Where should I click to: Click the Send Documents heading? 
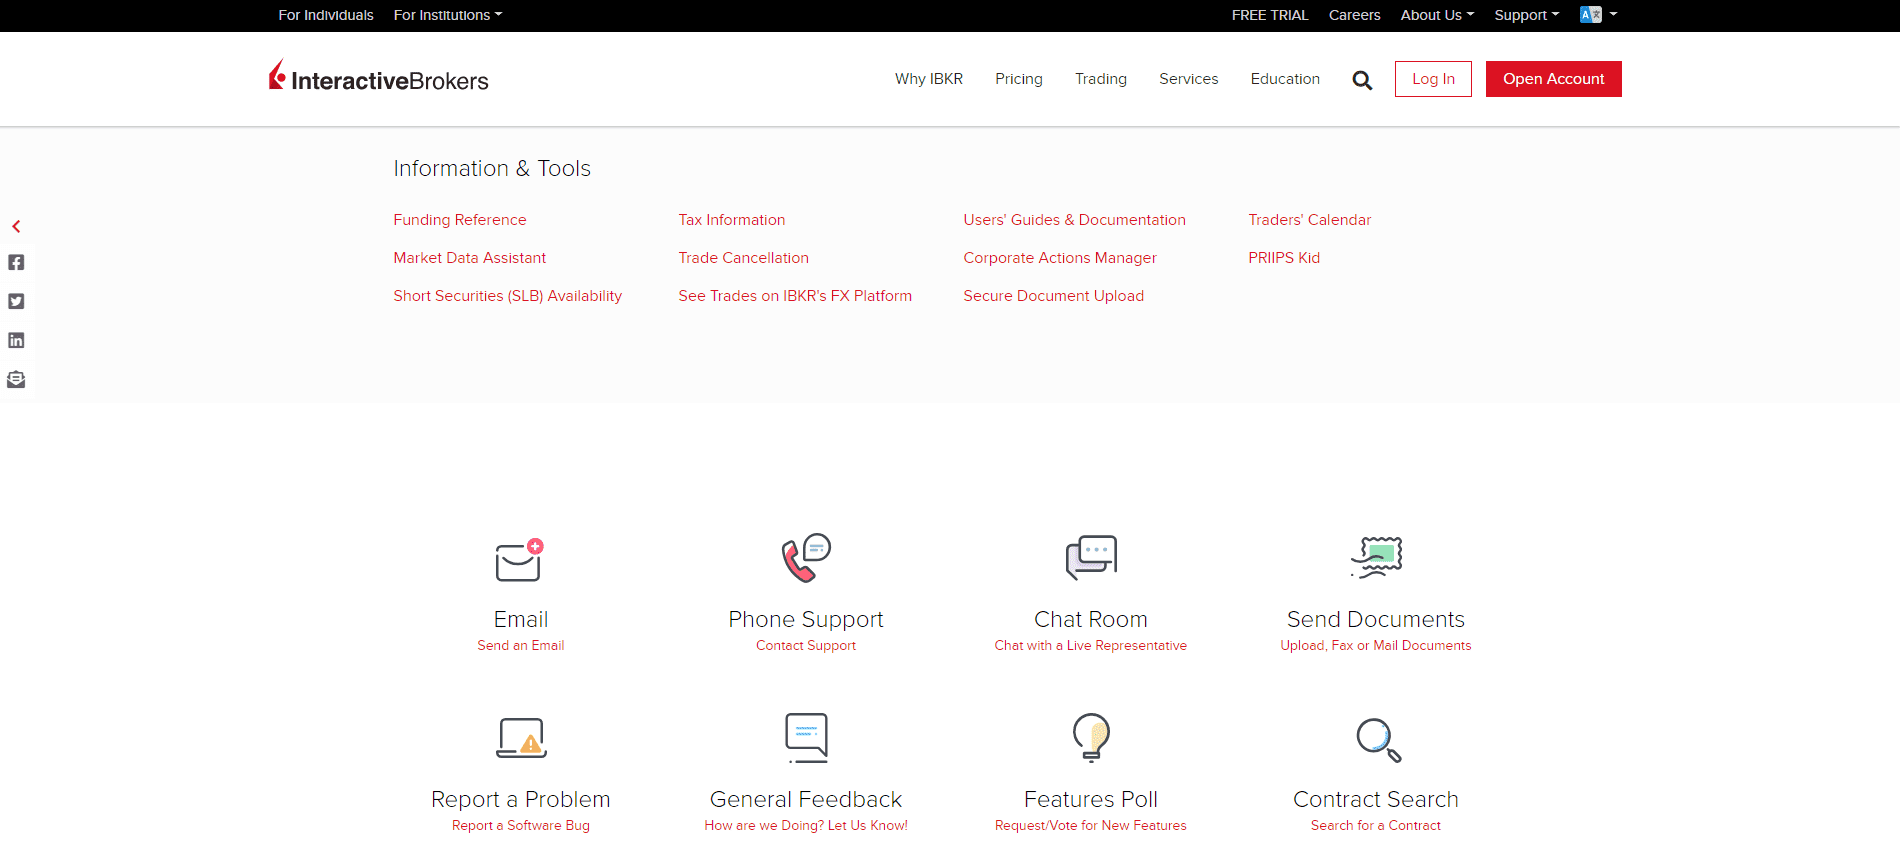tap(1376, 620)
